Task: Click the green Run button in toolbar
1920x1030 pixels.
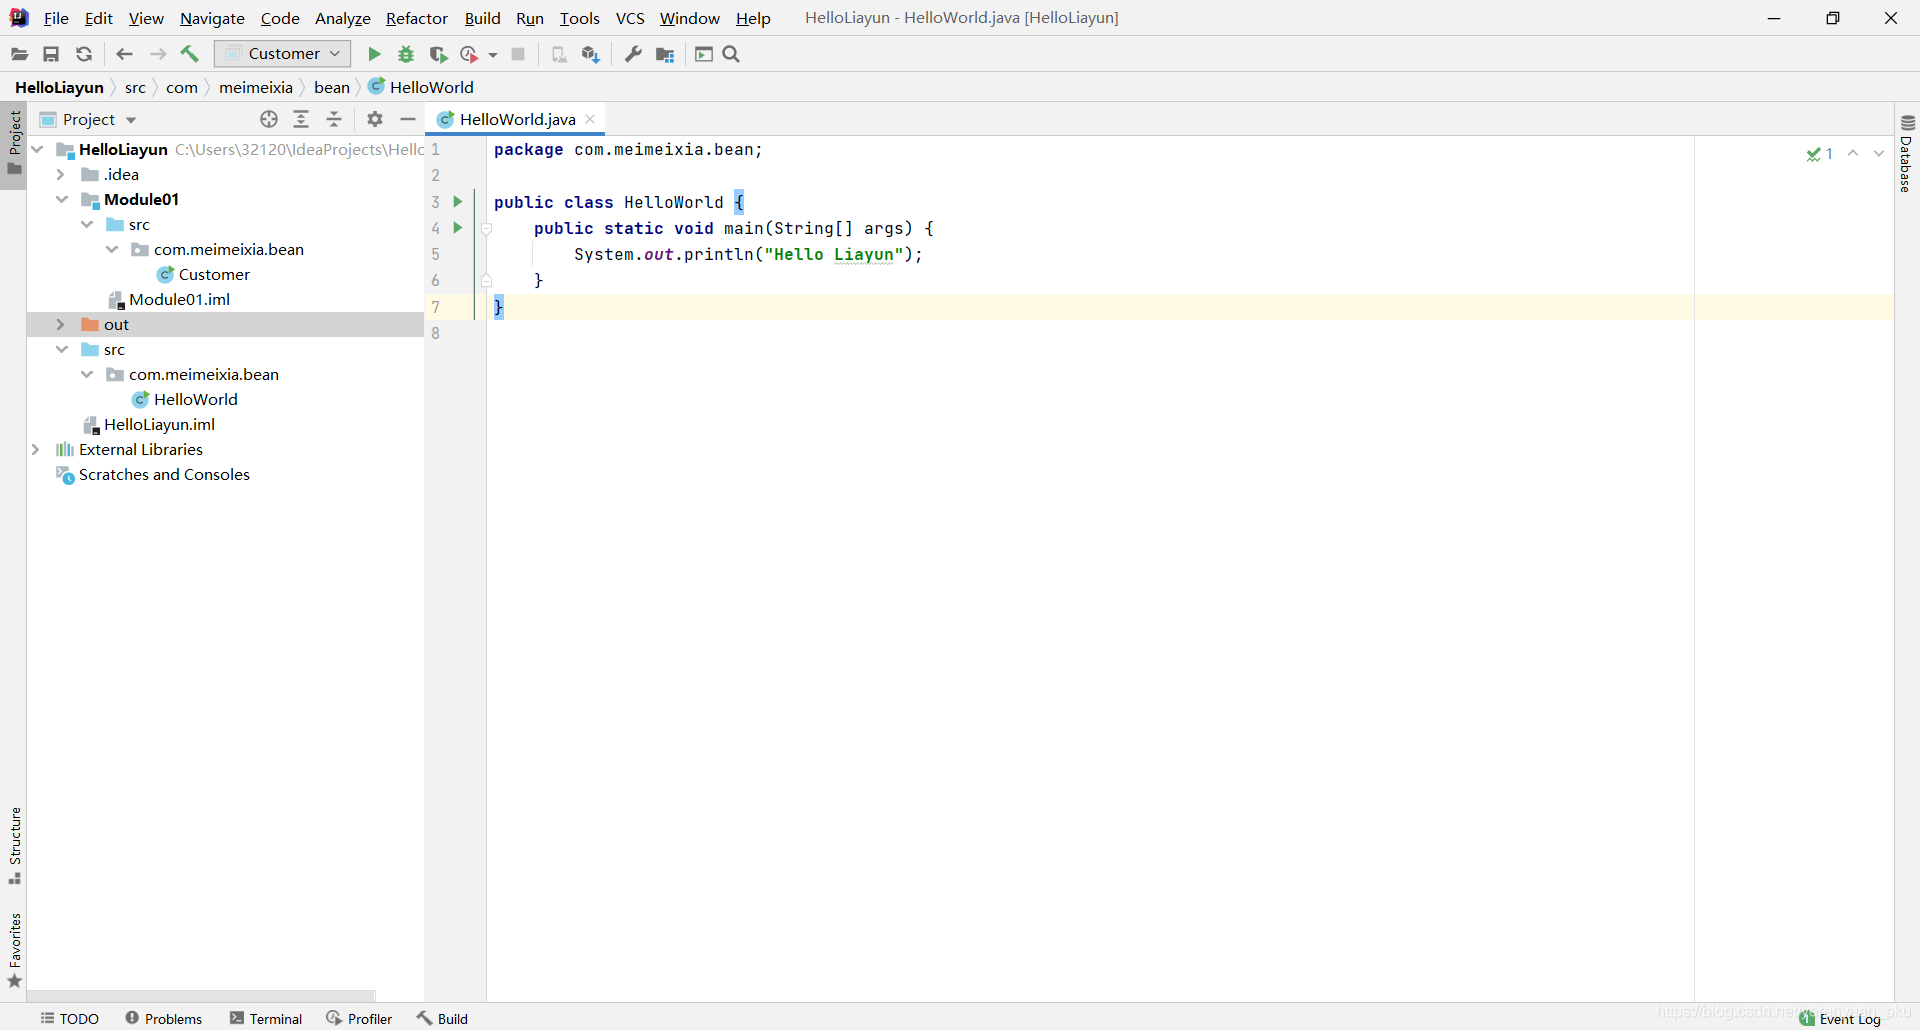Action: 374,54
